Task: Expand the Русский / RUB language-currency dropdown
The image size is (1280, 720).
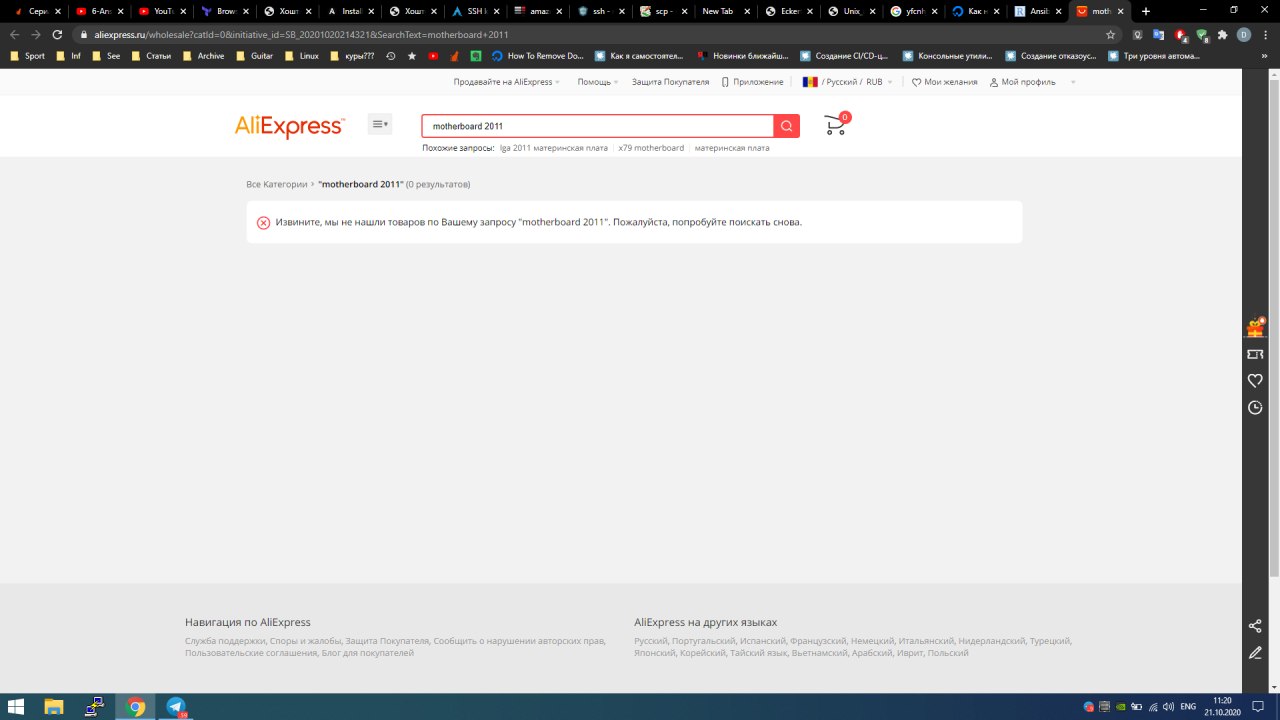Action: point(847,82)
